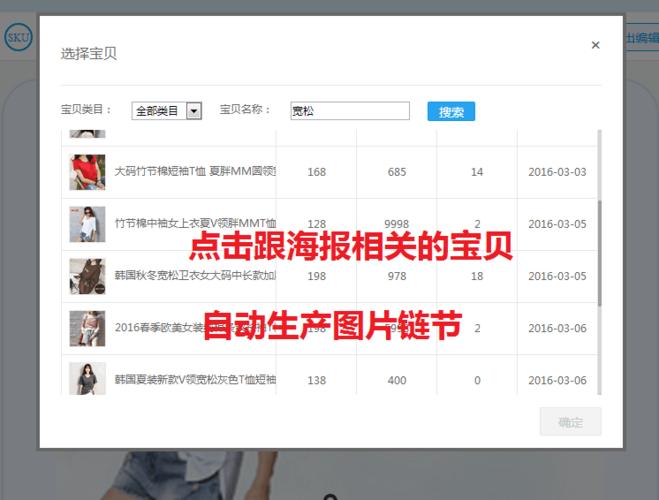This screenshot has height=500, width=659.
Task: Click the product list vertical scrollbar
Action: (x=599, y=253)
